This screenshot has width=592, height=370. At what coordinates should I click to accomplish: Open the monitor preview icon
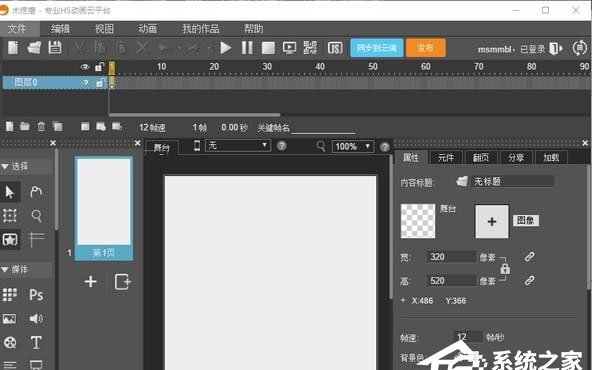coord(290,48)
